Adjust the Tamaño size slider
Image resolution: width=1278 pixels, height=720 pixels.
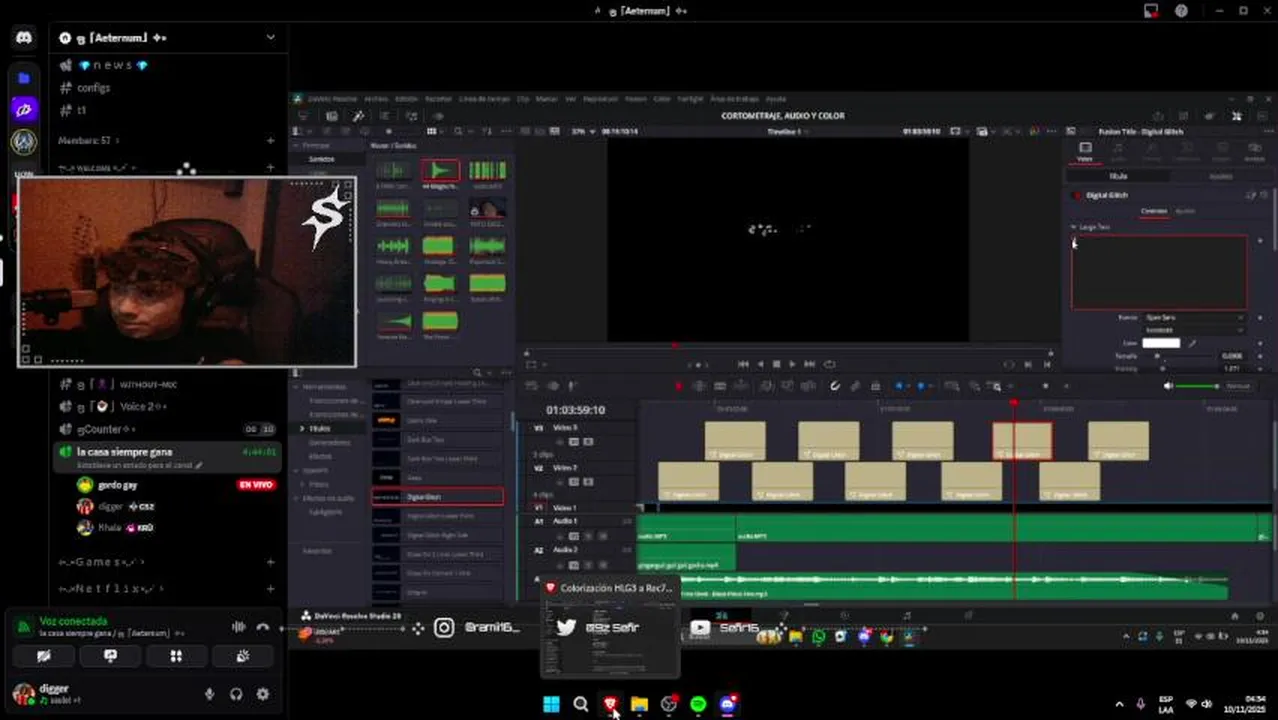pyautogui.click(x=1180, y=356)
